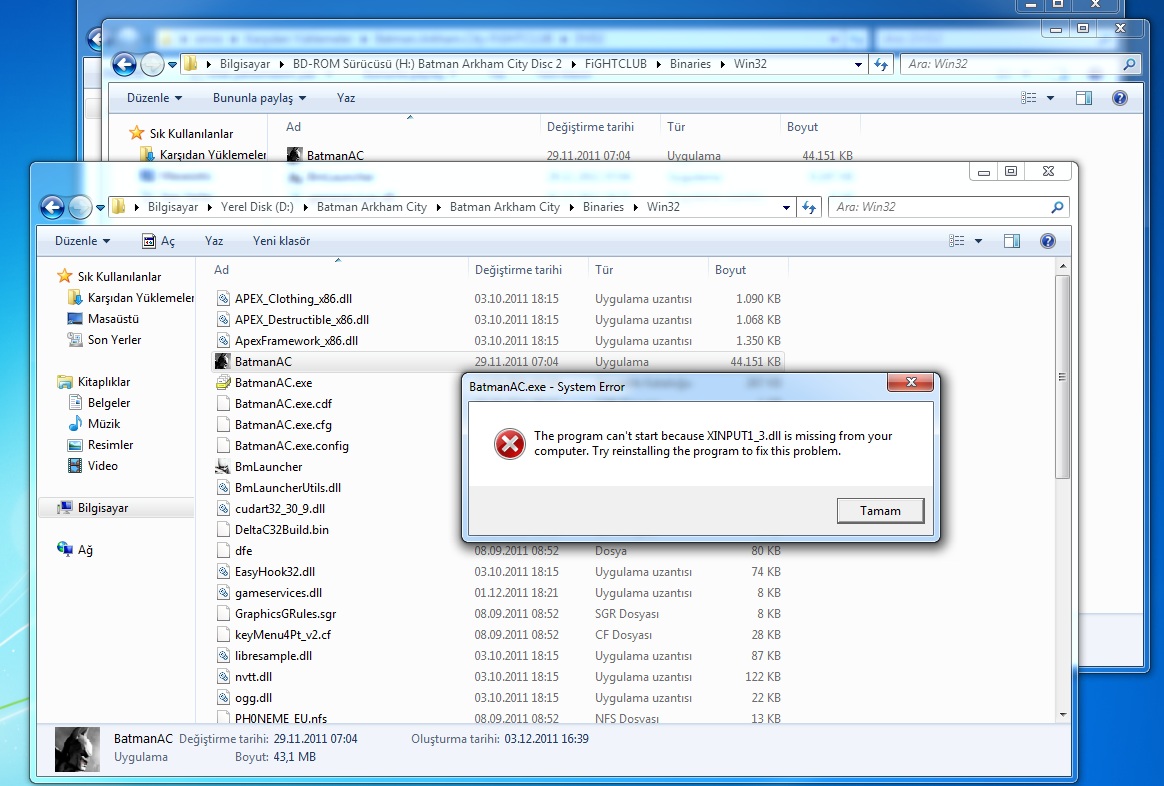
Task: Select cudart32_30_9.dll file
Action: [280, 509]
